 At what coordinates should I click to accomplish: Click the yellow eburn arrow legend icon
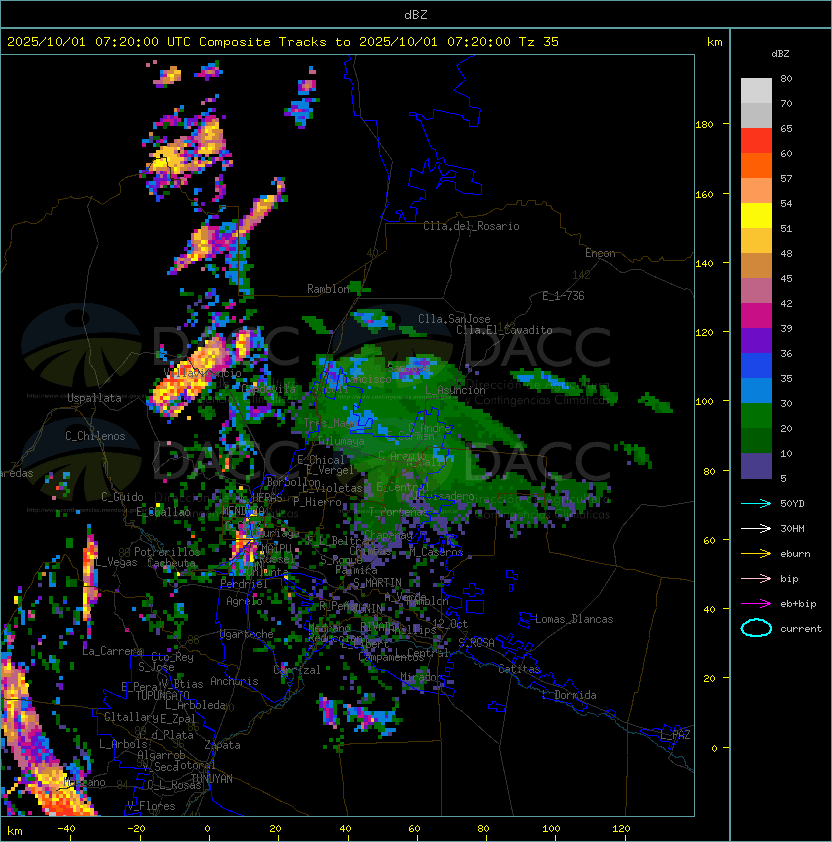[756, 554]
